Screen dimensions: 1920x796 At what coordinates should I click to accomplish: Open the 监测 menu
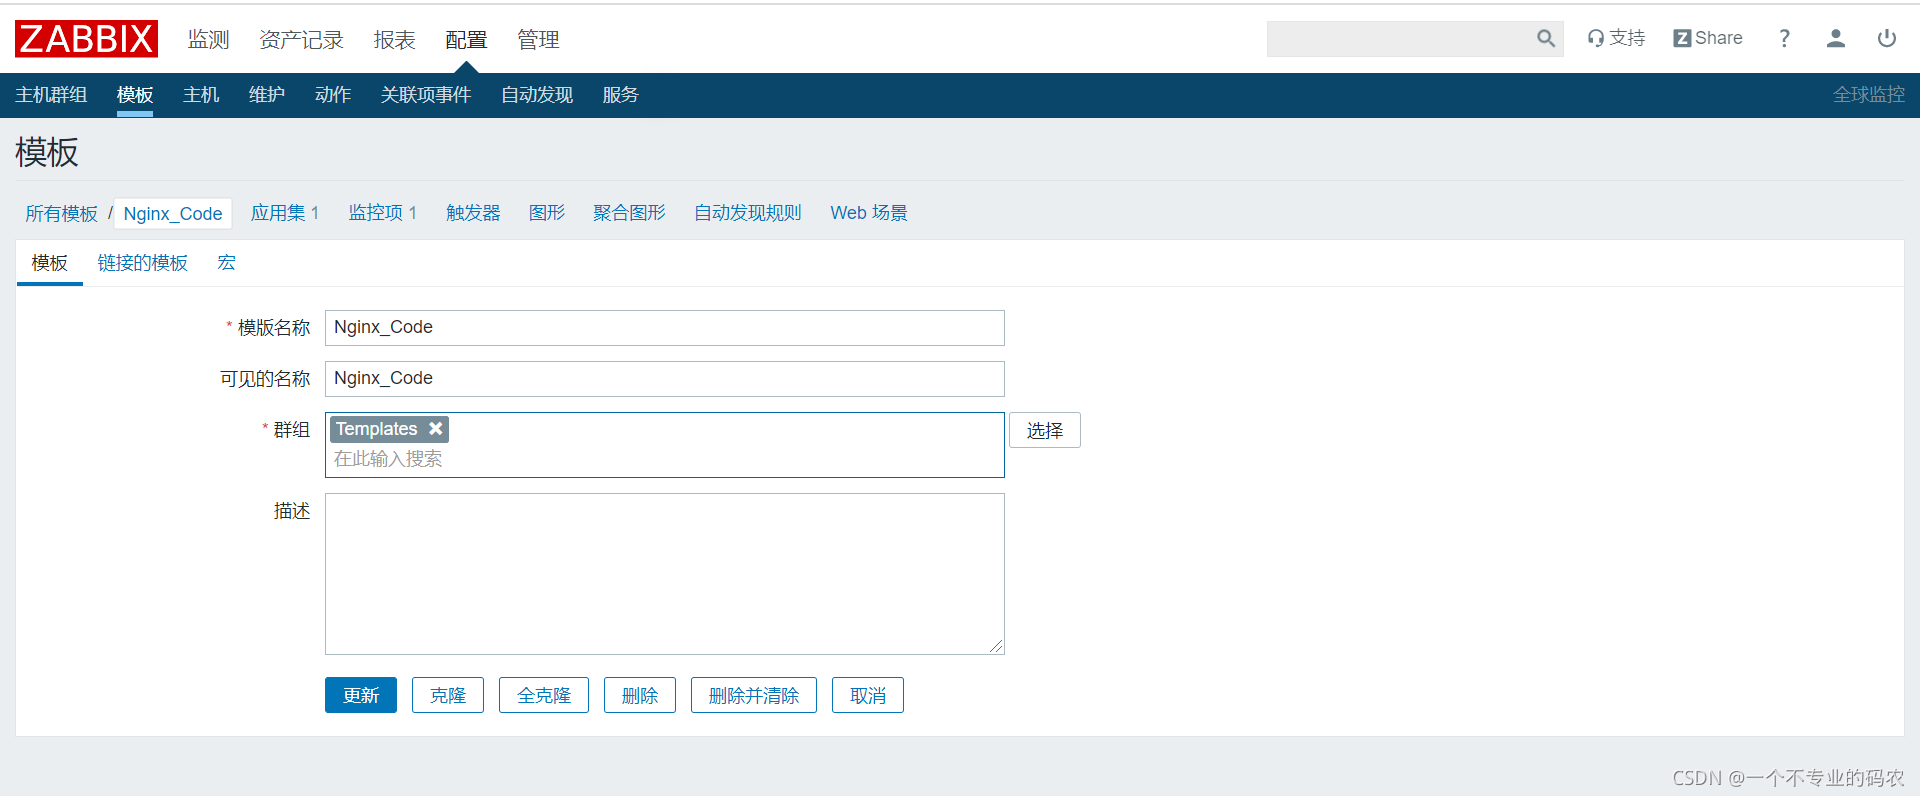(x=208, y=40)
